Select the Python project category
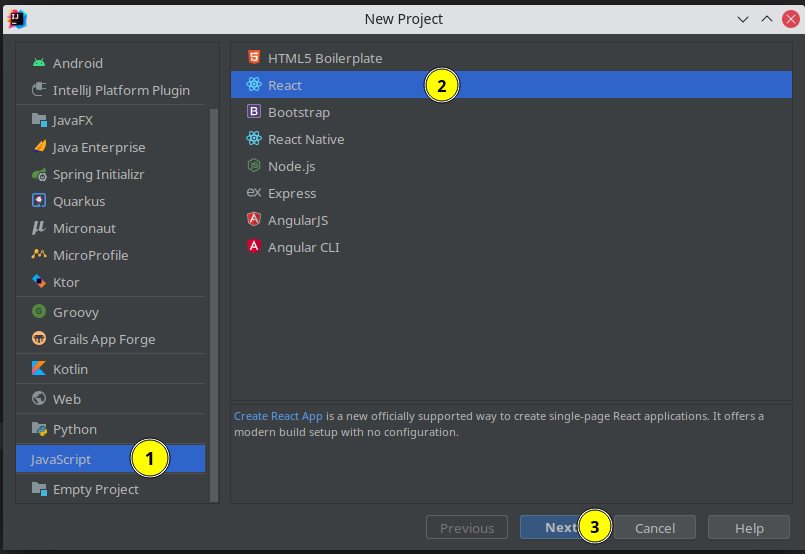Image resolution: width=805 pixels, height=554 pixels. click(x=75, y=429)
